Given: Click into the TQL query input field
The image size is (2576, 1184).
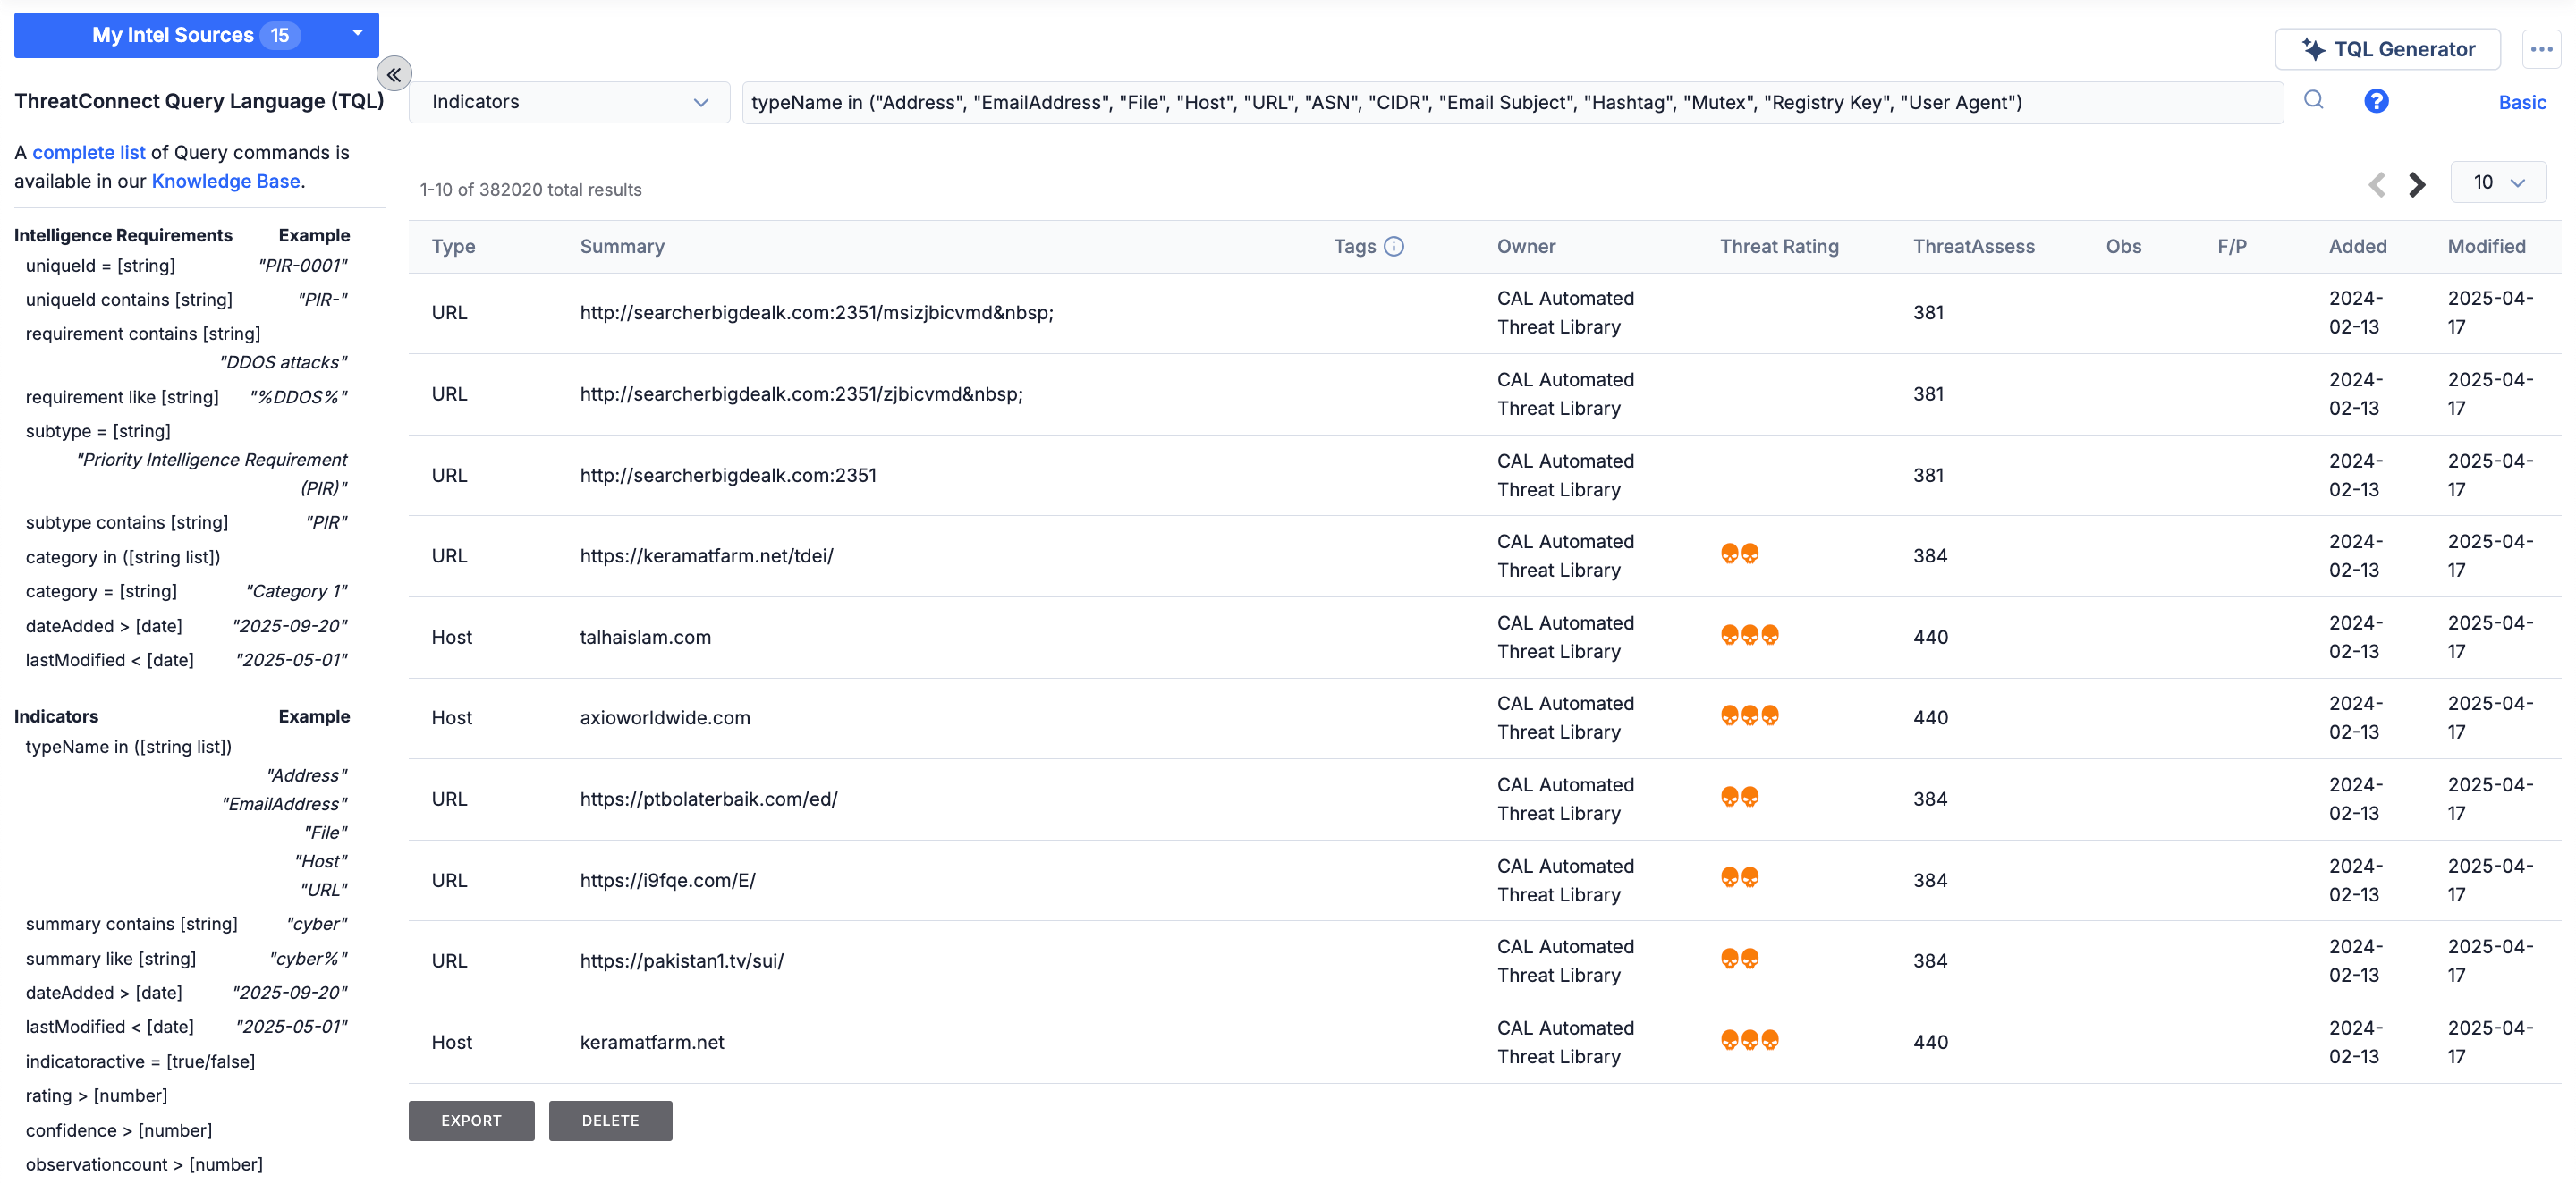Looking at the screenshot, I should tap(1512, 102).
